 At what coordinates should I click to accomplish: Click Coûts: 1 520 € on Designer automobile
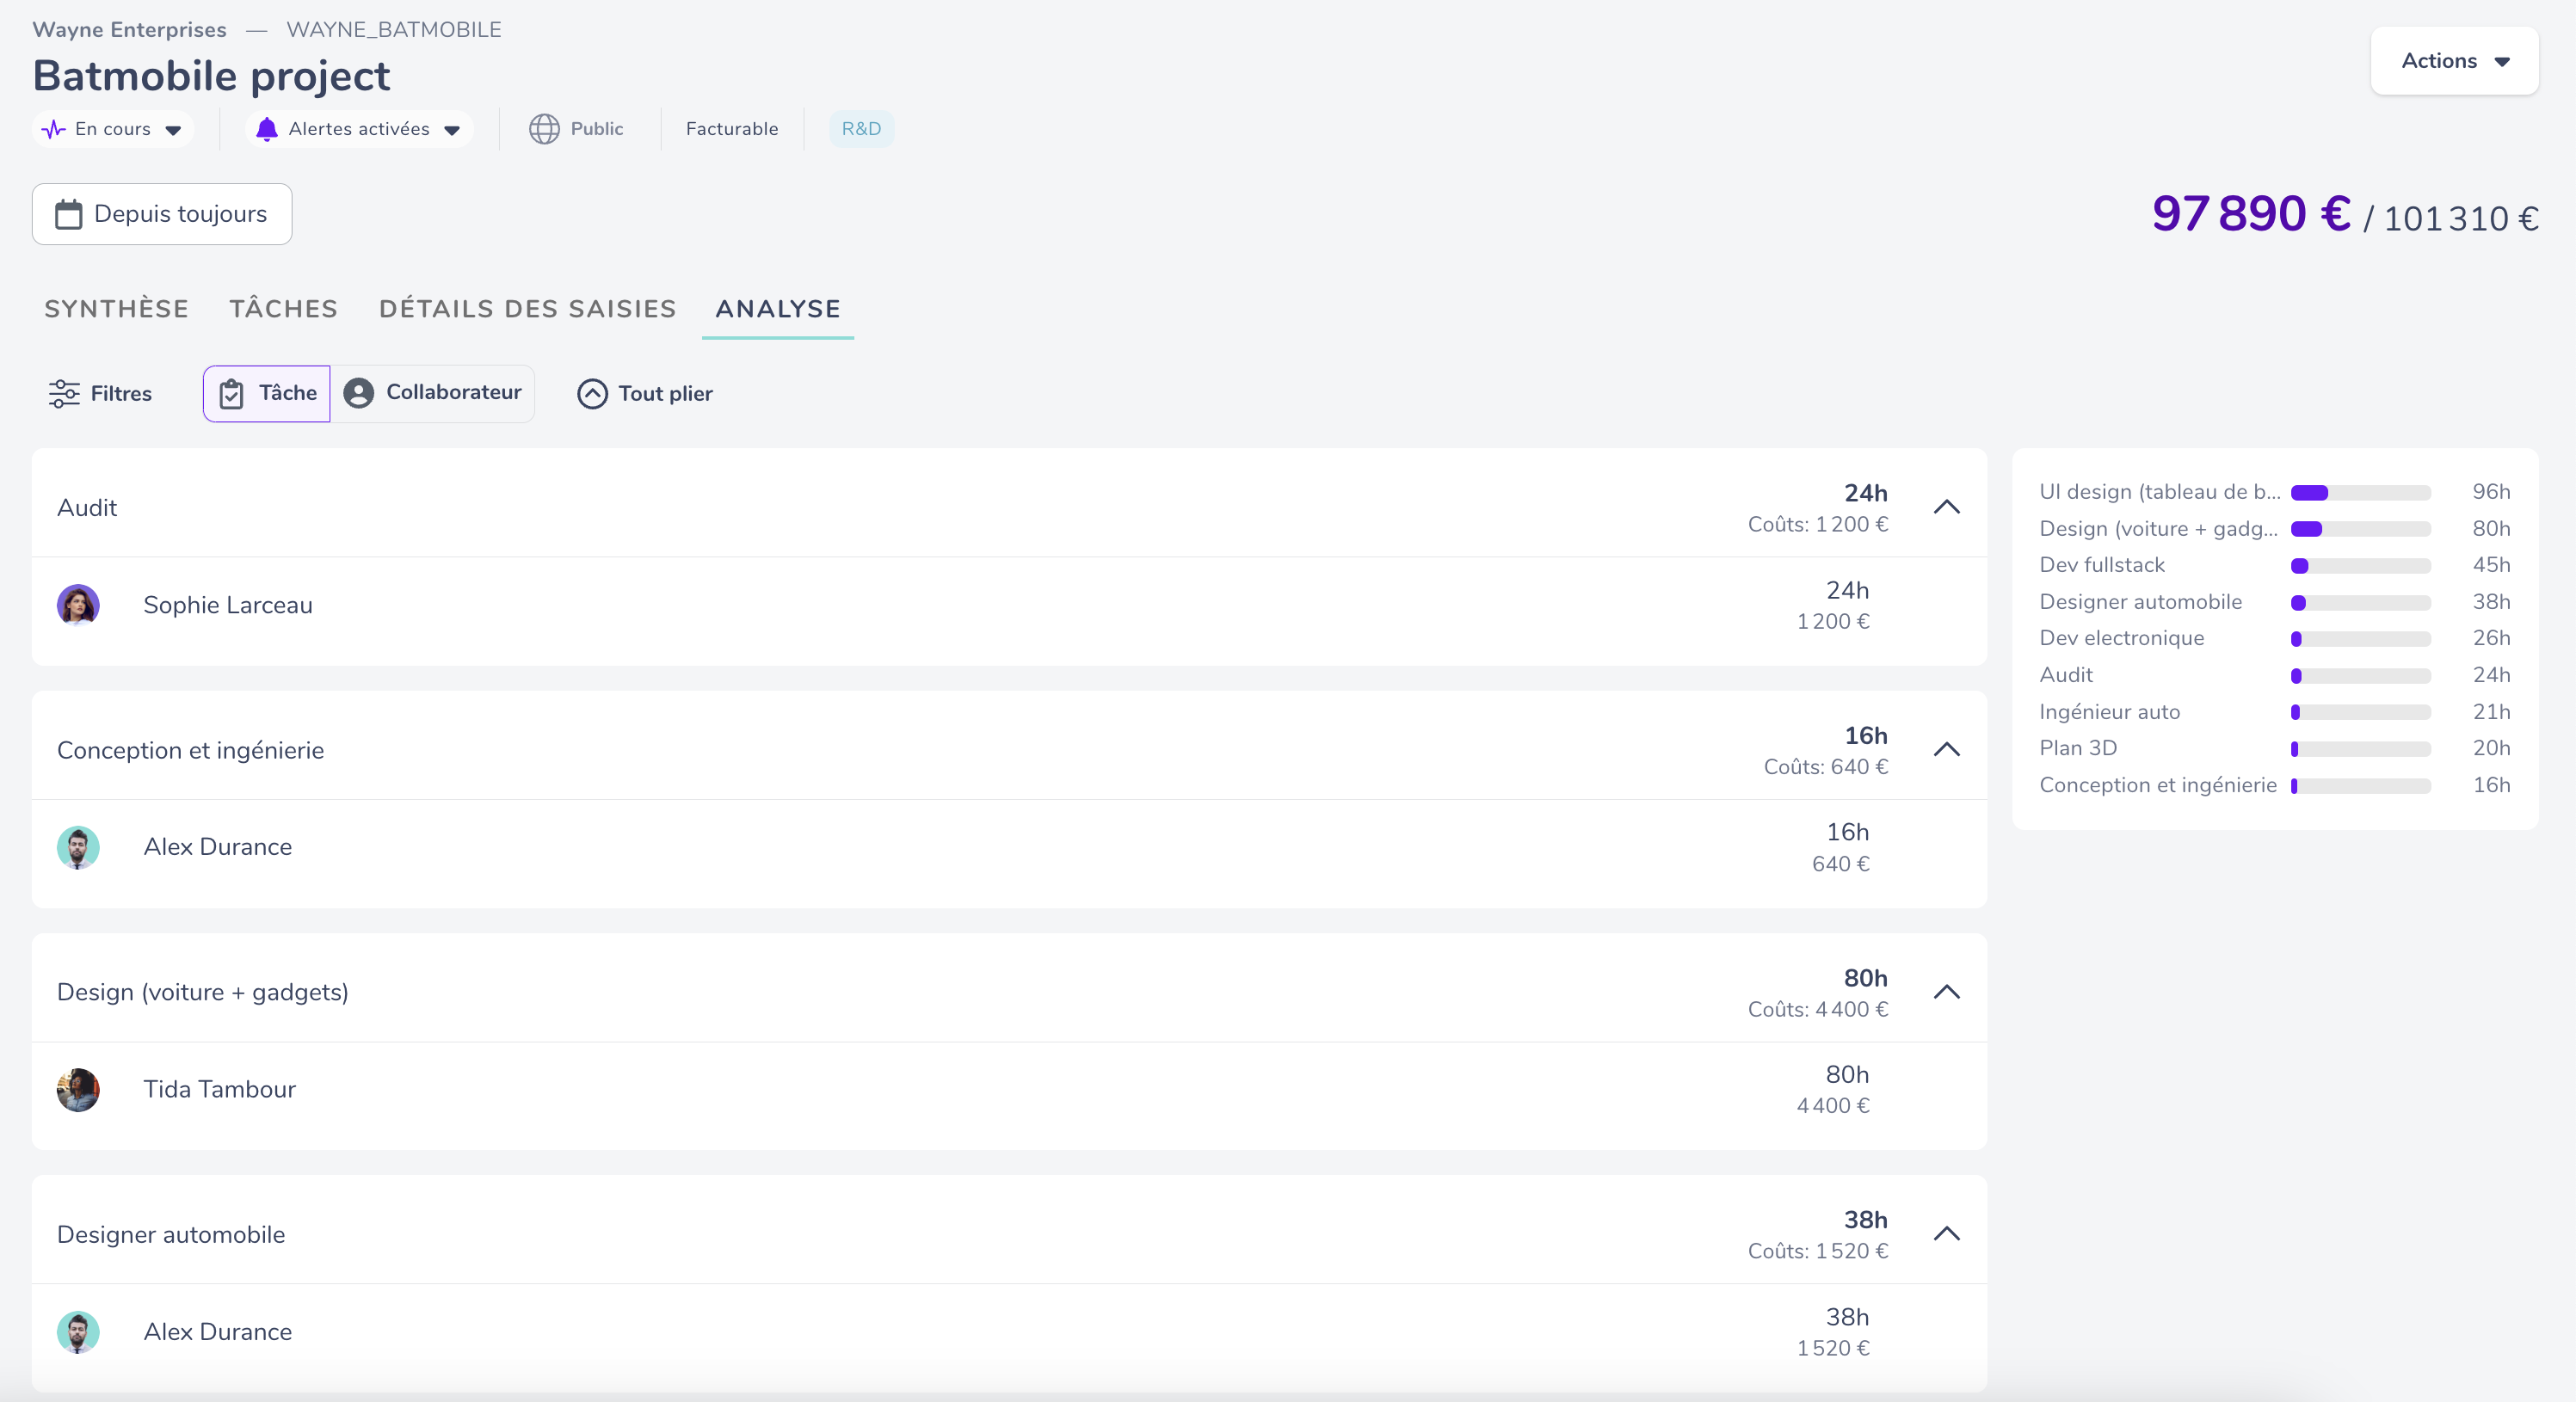(x=1817, y=1251)
